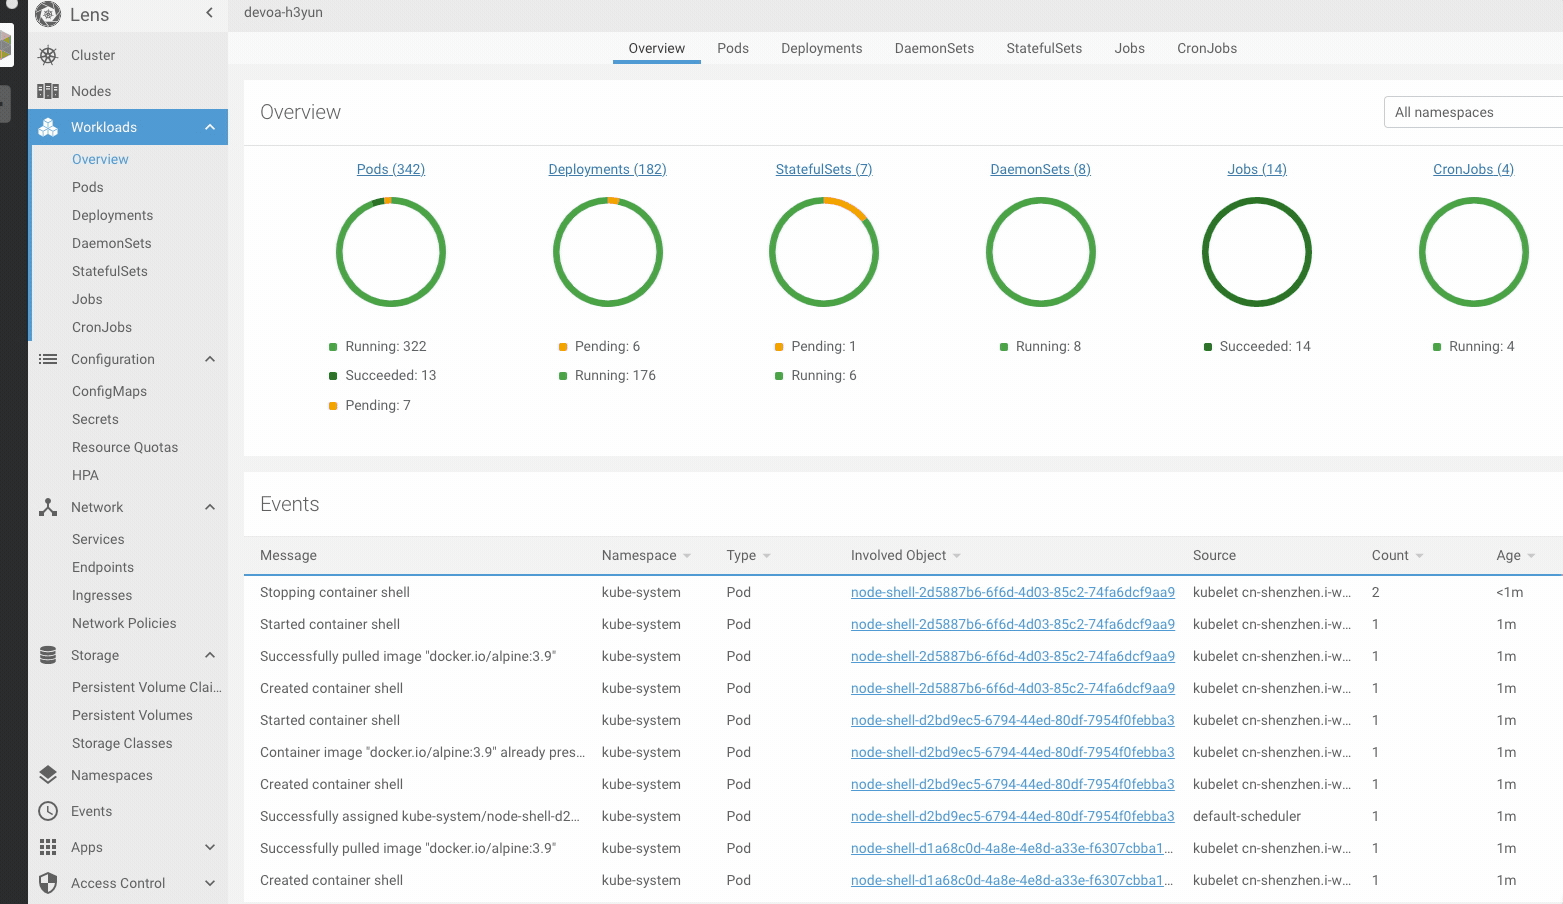
Task: Open HPA in the sidebar
Action: [85, 475]
